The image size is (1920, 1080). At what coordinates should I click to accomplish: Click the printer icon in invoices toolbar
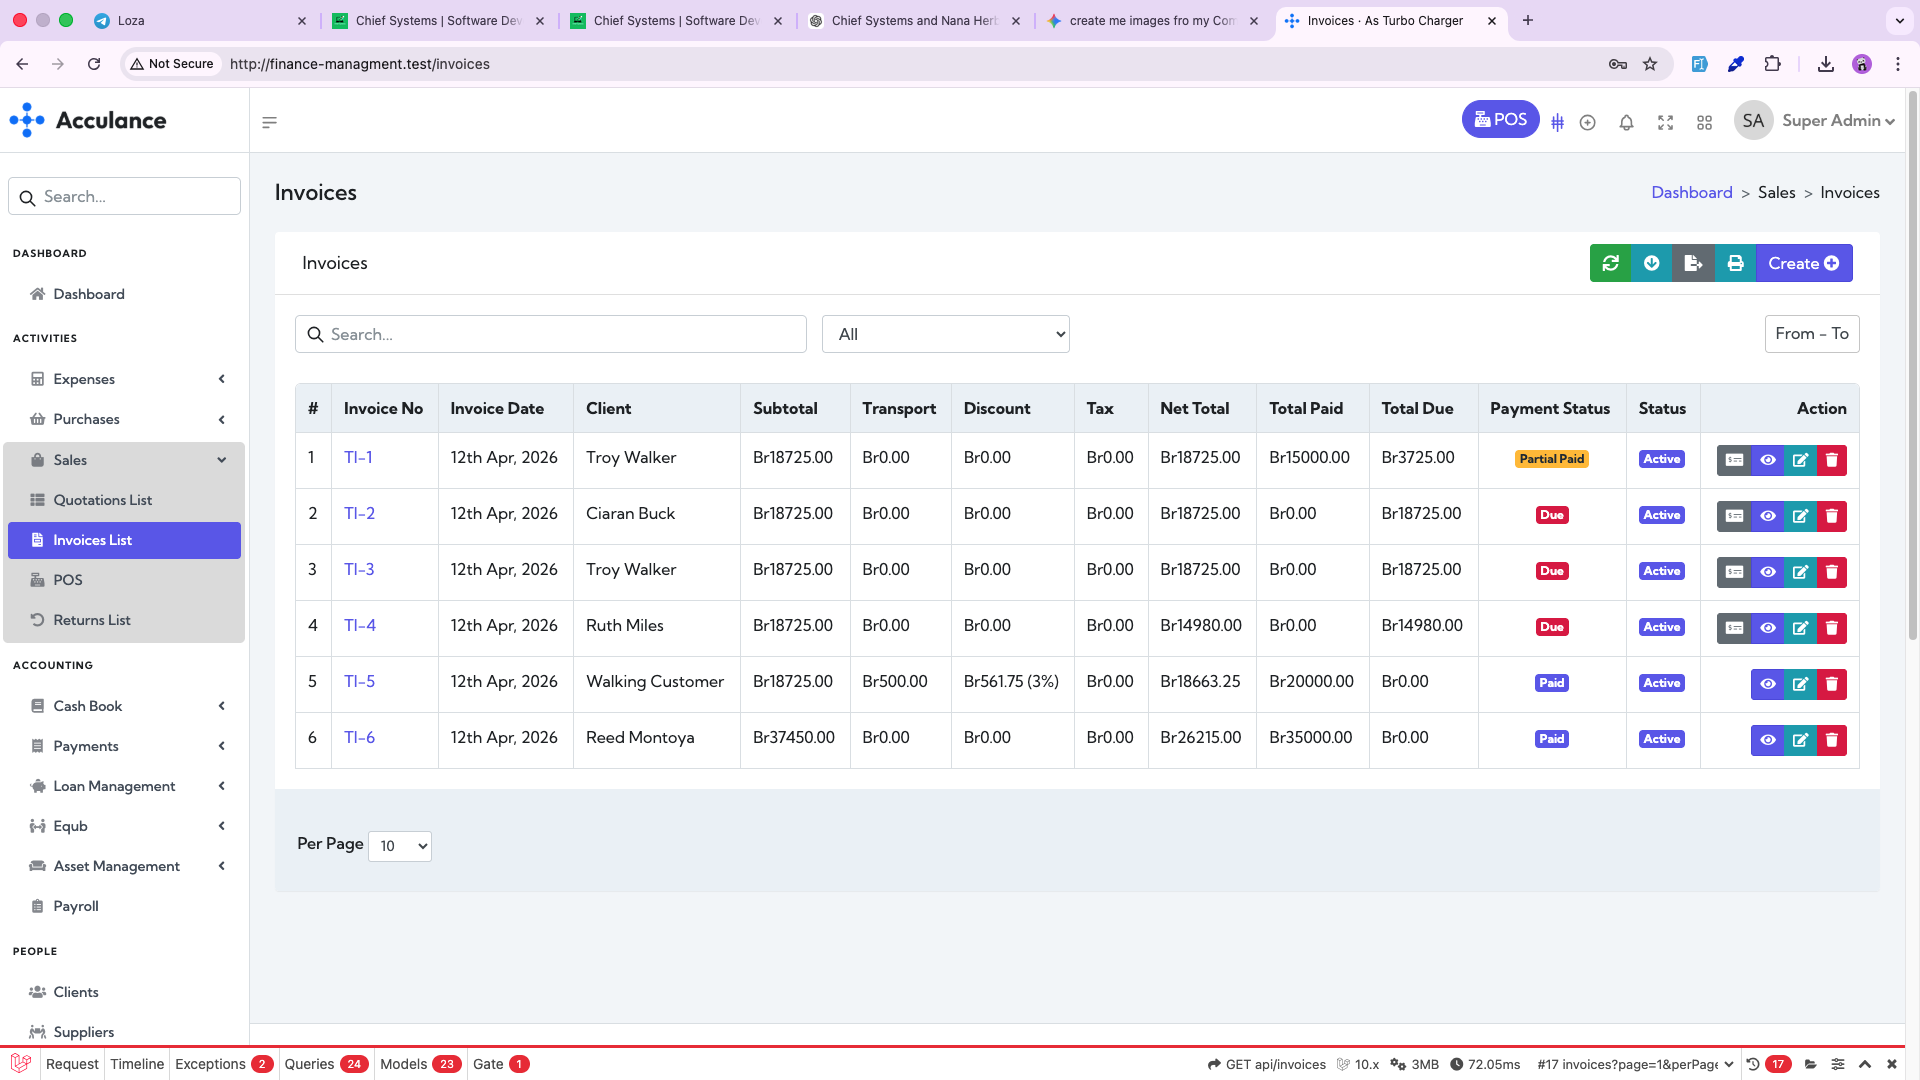tap(1735, 263)
